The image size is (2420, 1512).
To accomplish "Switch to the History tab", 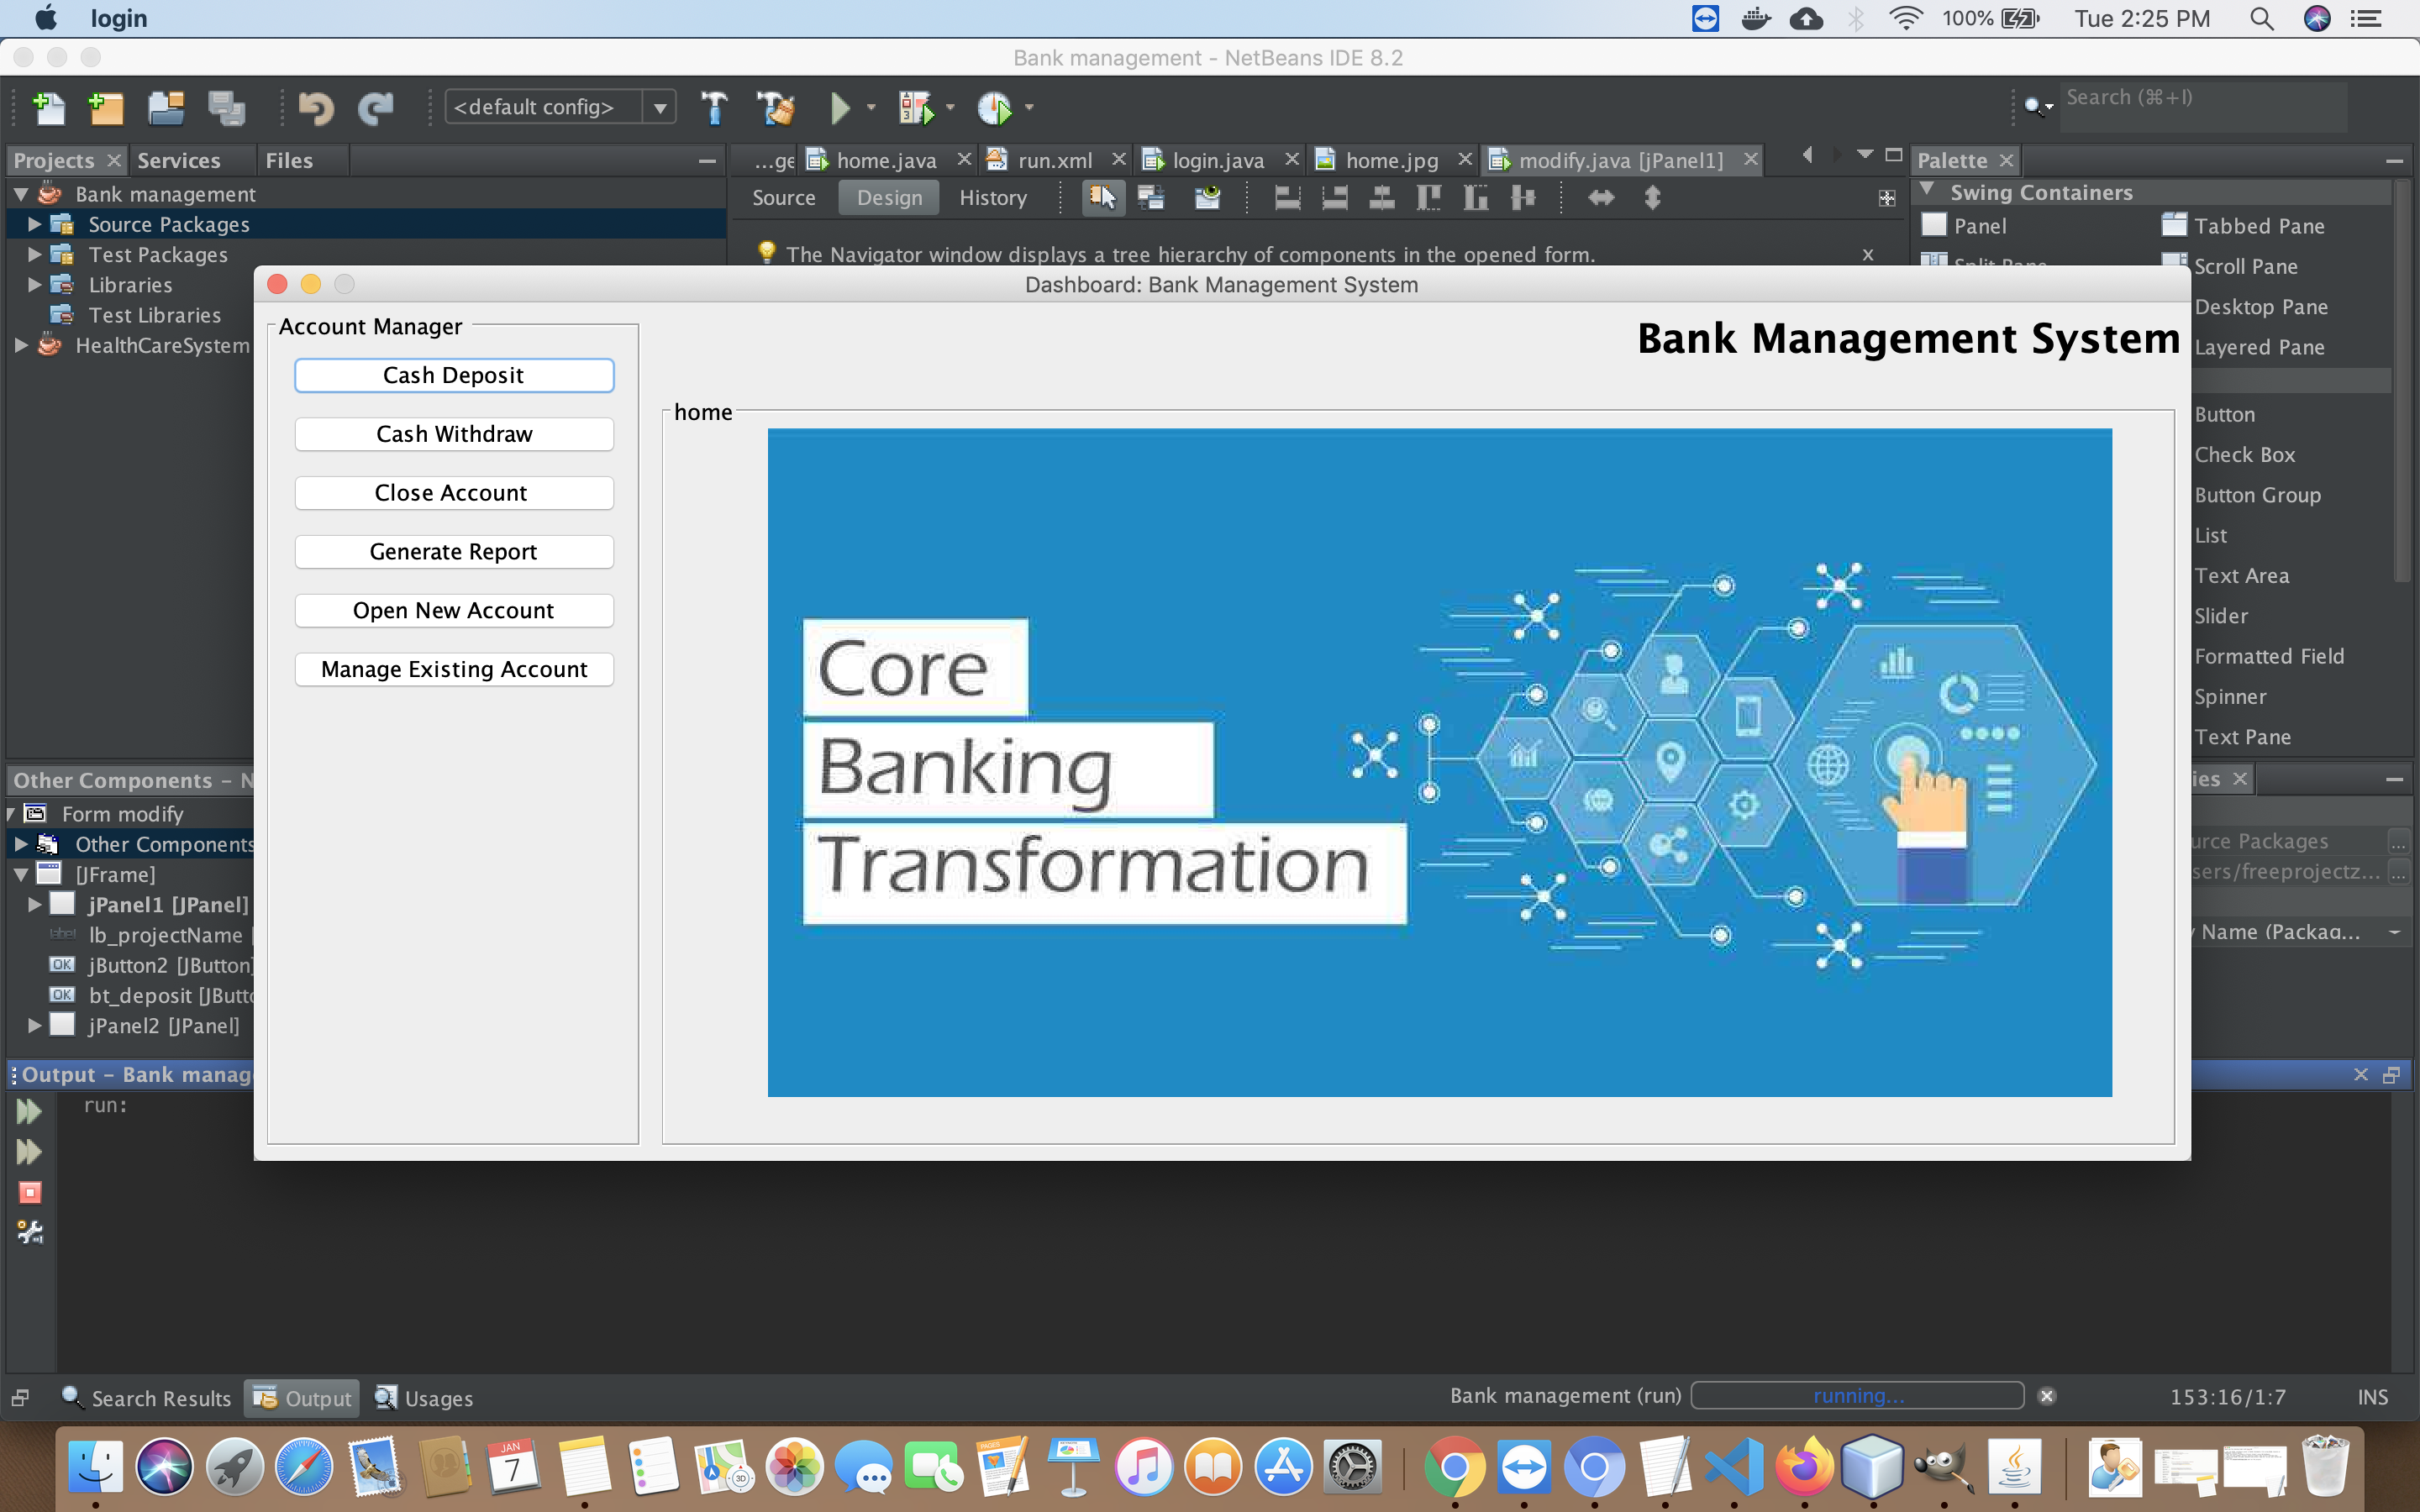I will pyautogui.click(x=992, y=195).
